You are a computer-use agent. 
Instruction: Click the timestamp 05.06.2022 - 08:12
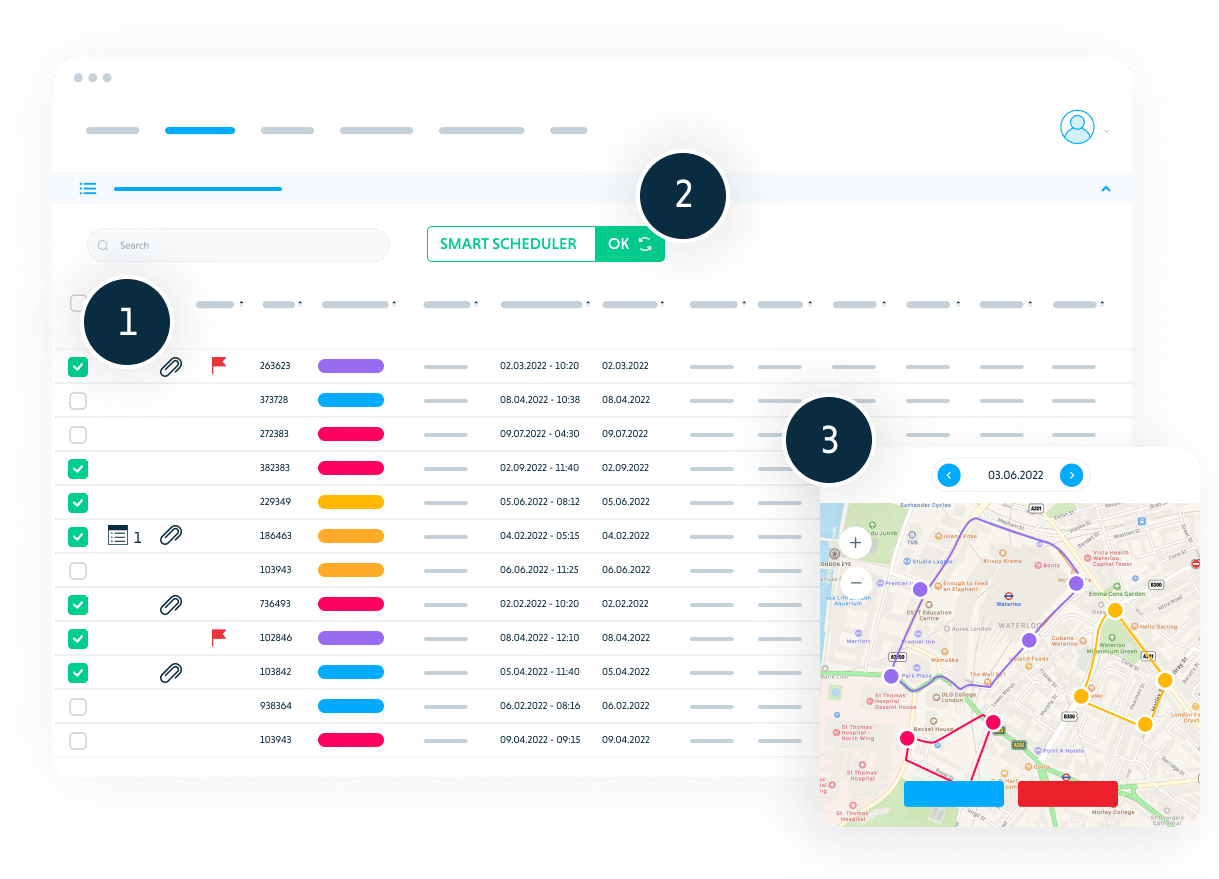tap(540, 502)
